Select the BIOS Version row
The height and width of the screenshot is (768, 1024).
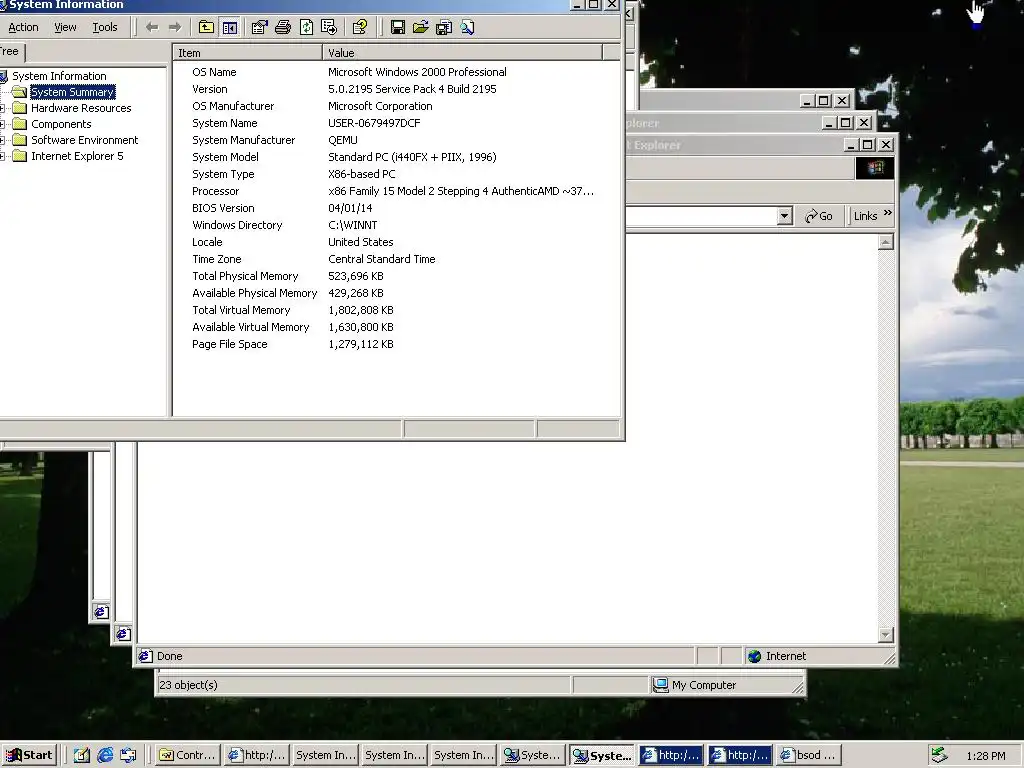click(396, 208)
